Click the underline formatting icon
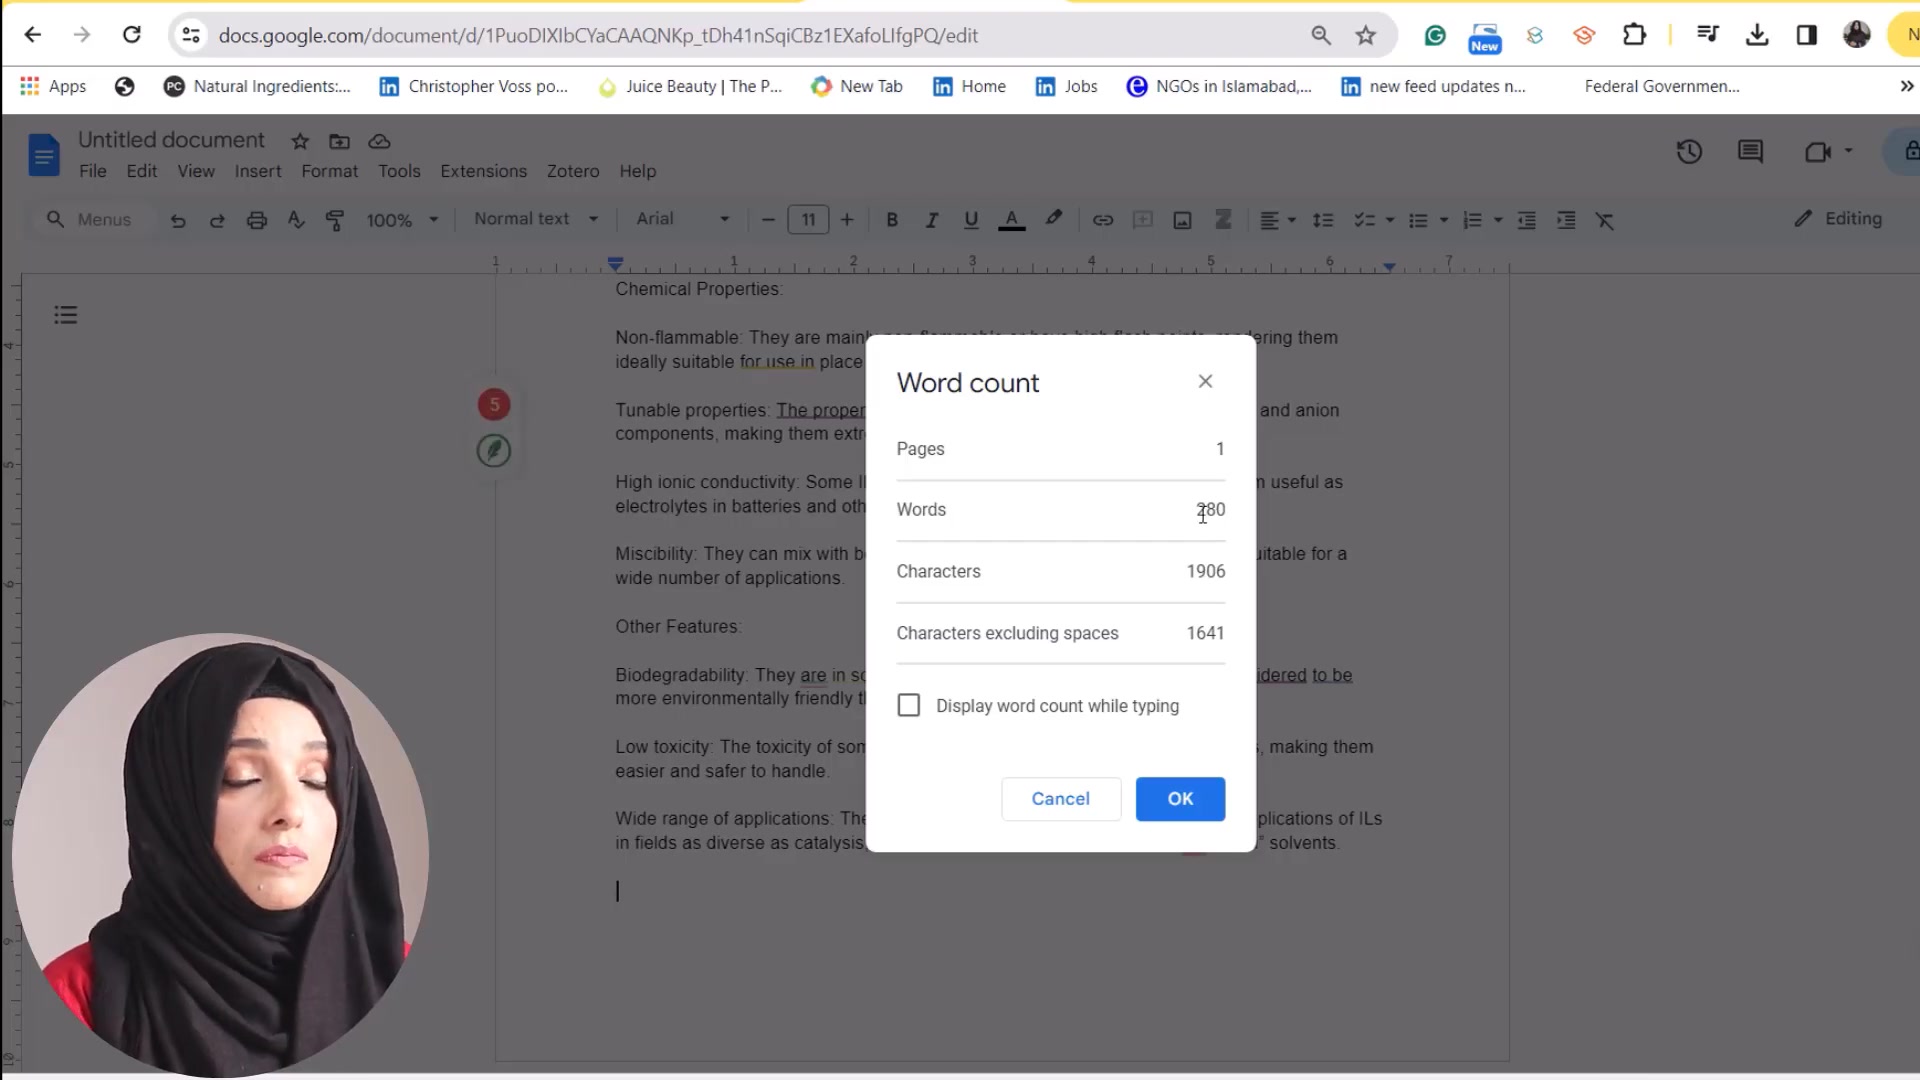This screenshot has width=1920, height=1080. (x=970, y=220)
